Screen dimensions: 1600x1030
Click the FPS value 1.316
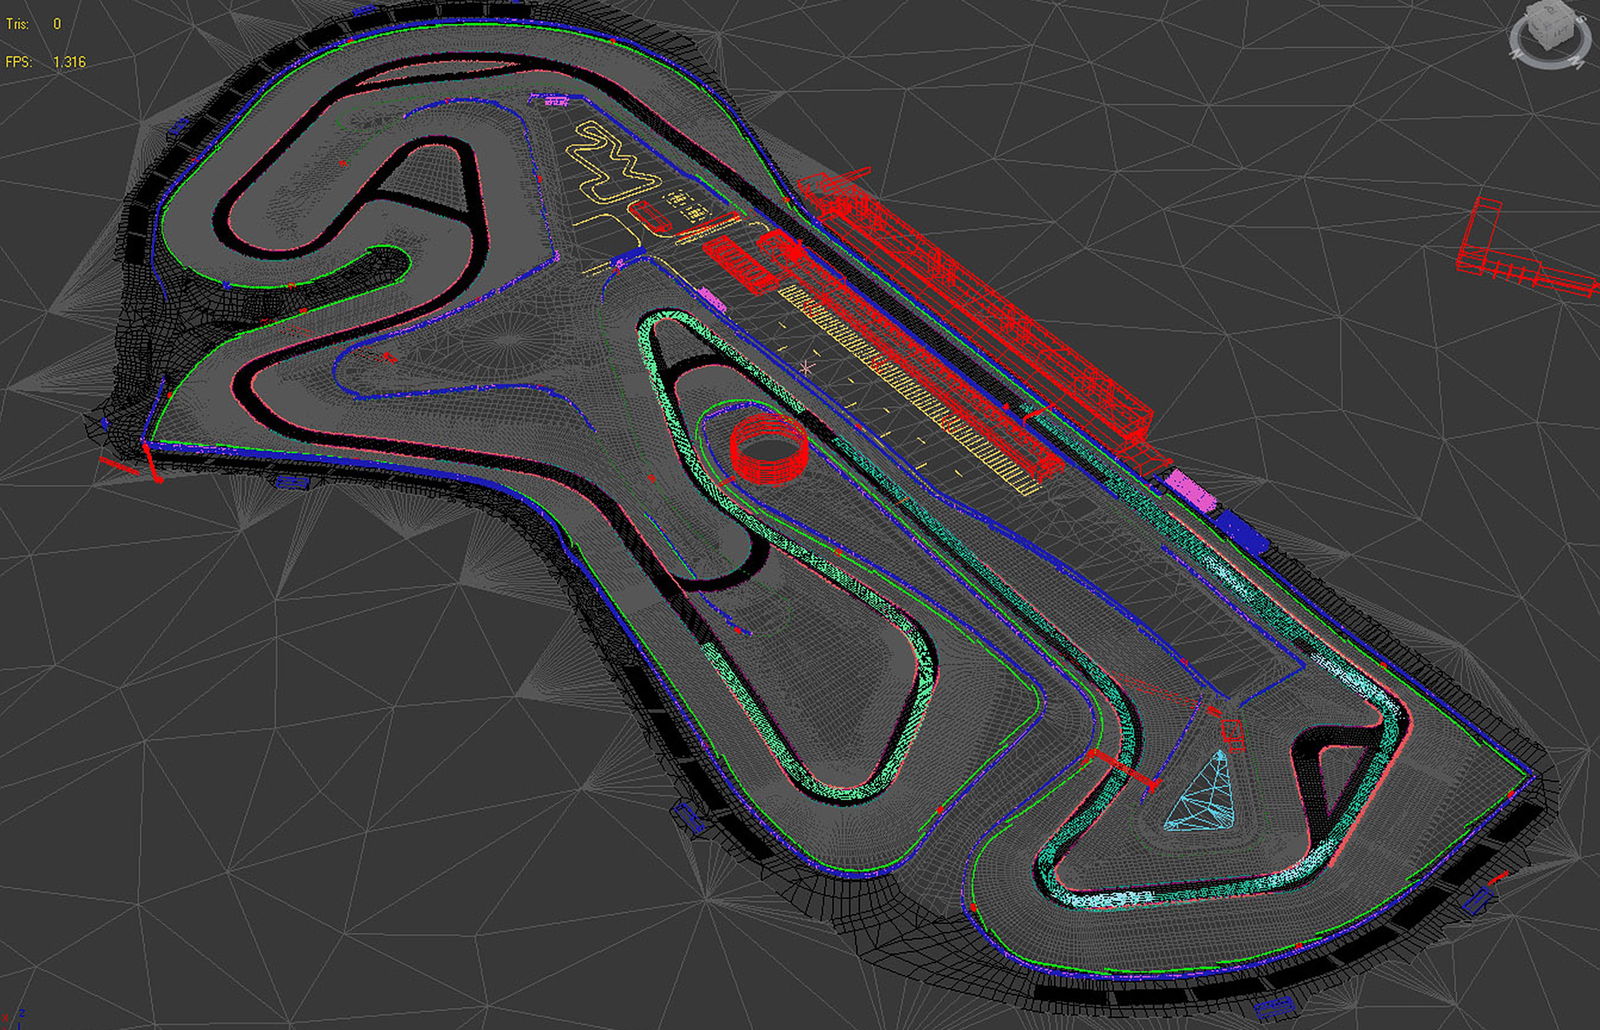(69, 62)
